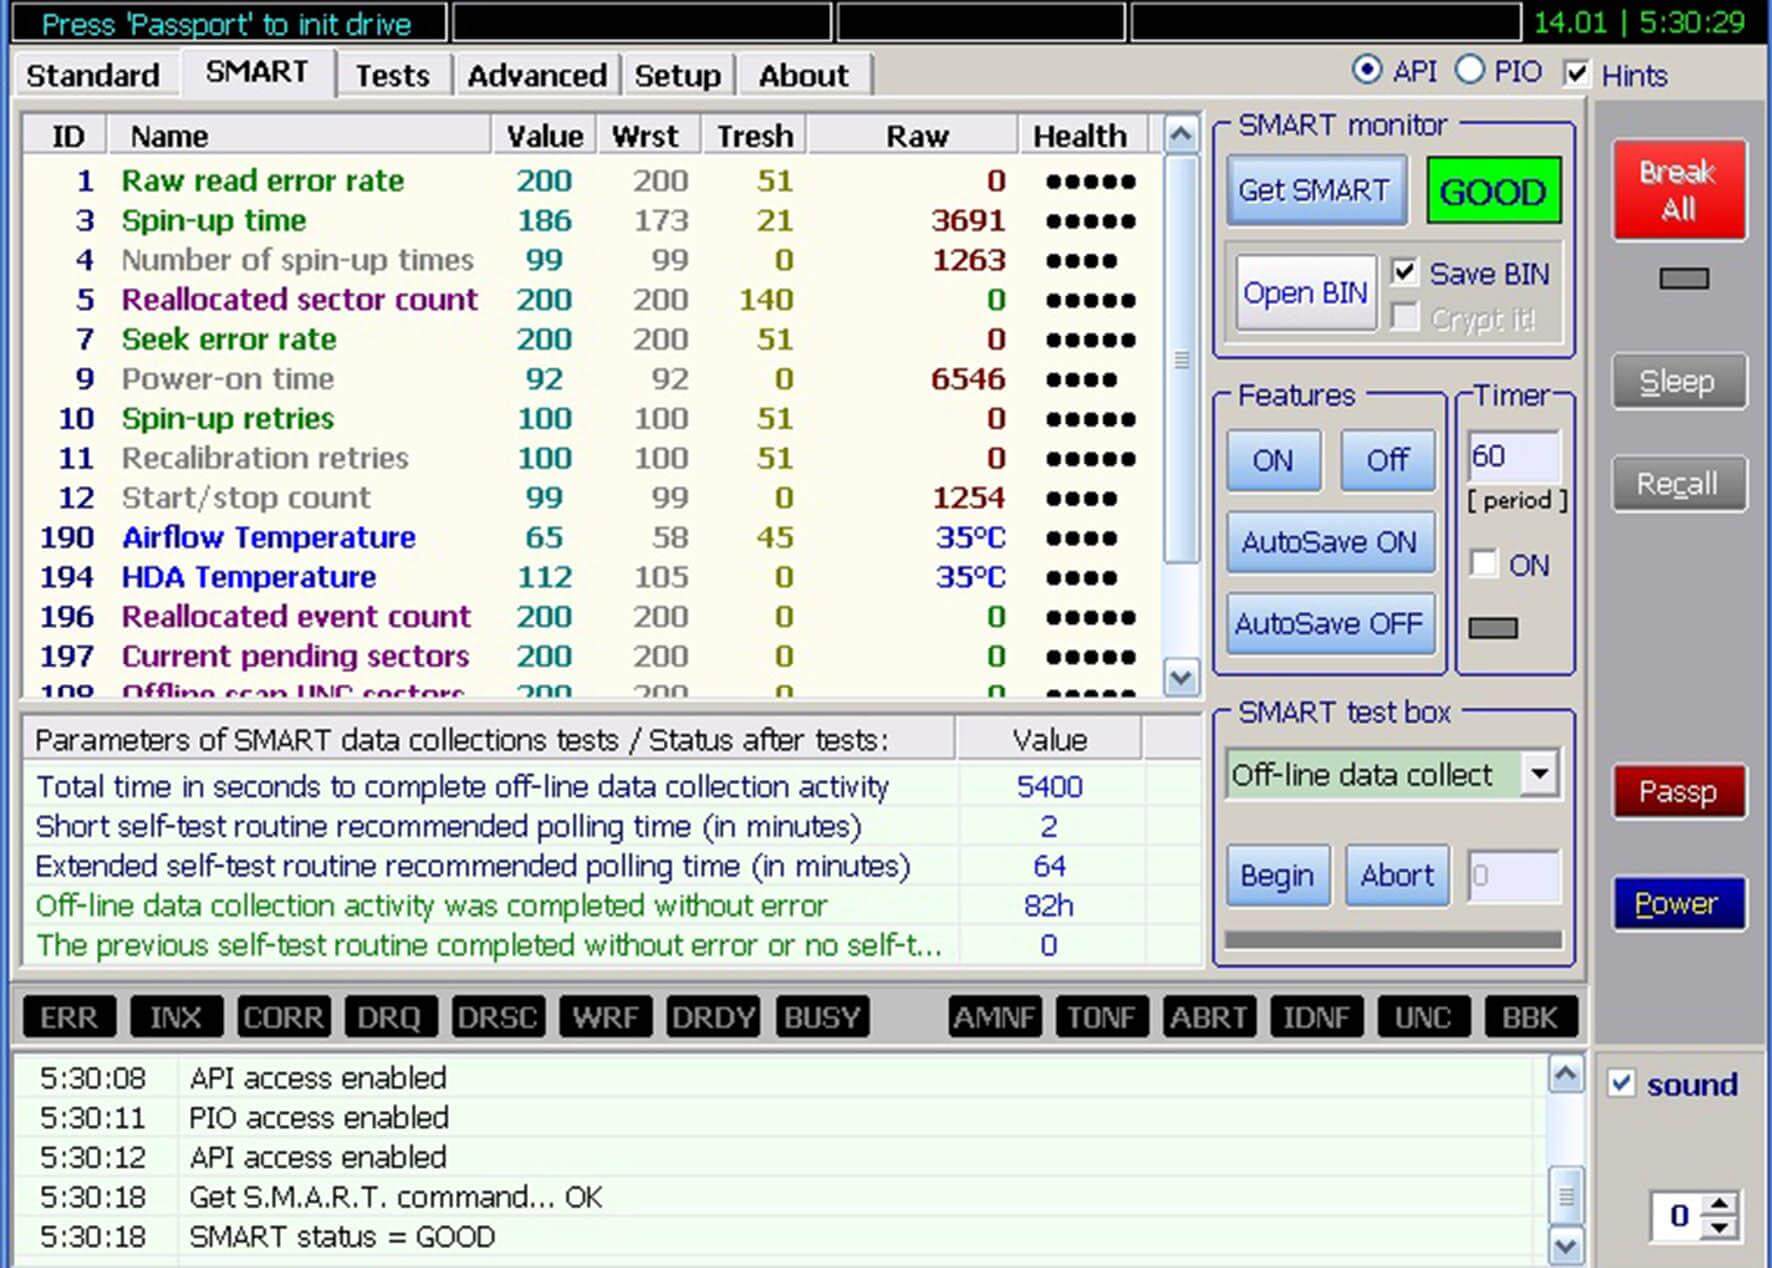Click the green GOOD status indicator

pyautogui.click(x=1492, y=191)
